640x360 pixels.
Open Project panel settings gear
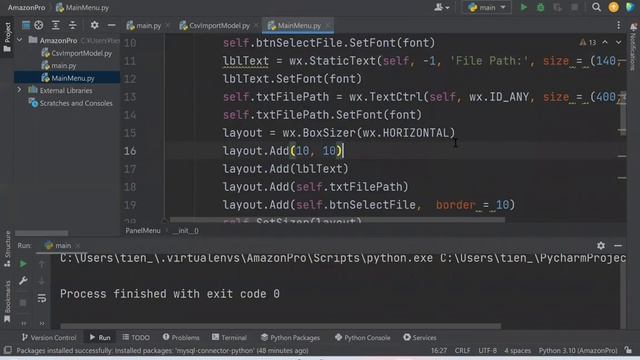click(94, 25)
